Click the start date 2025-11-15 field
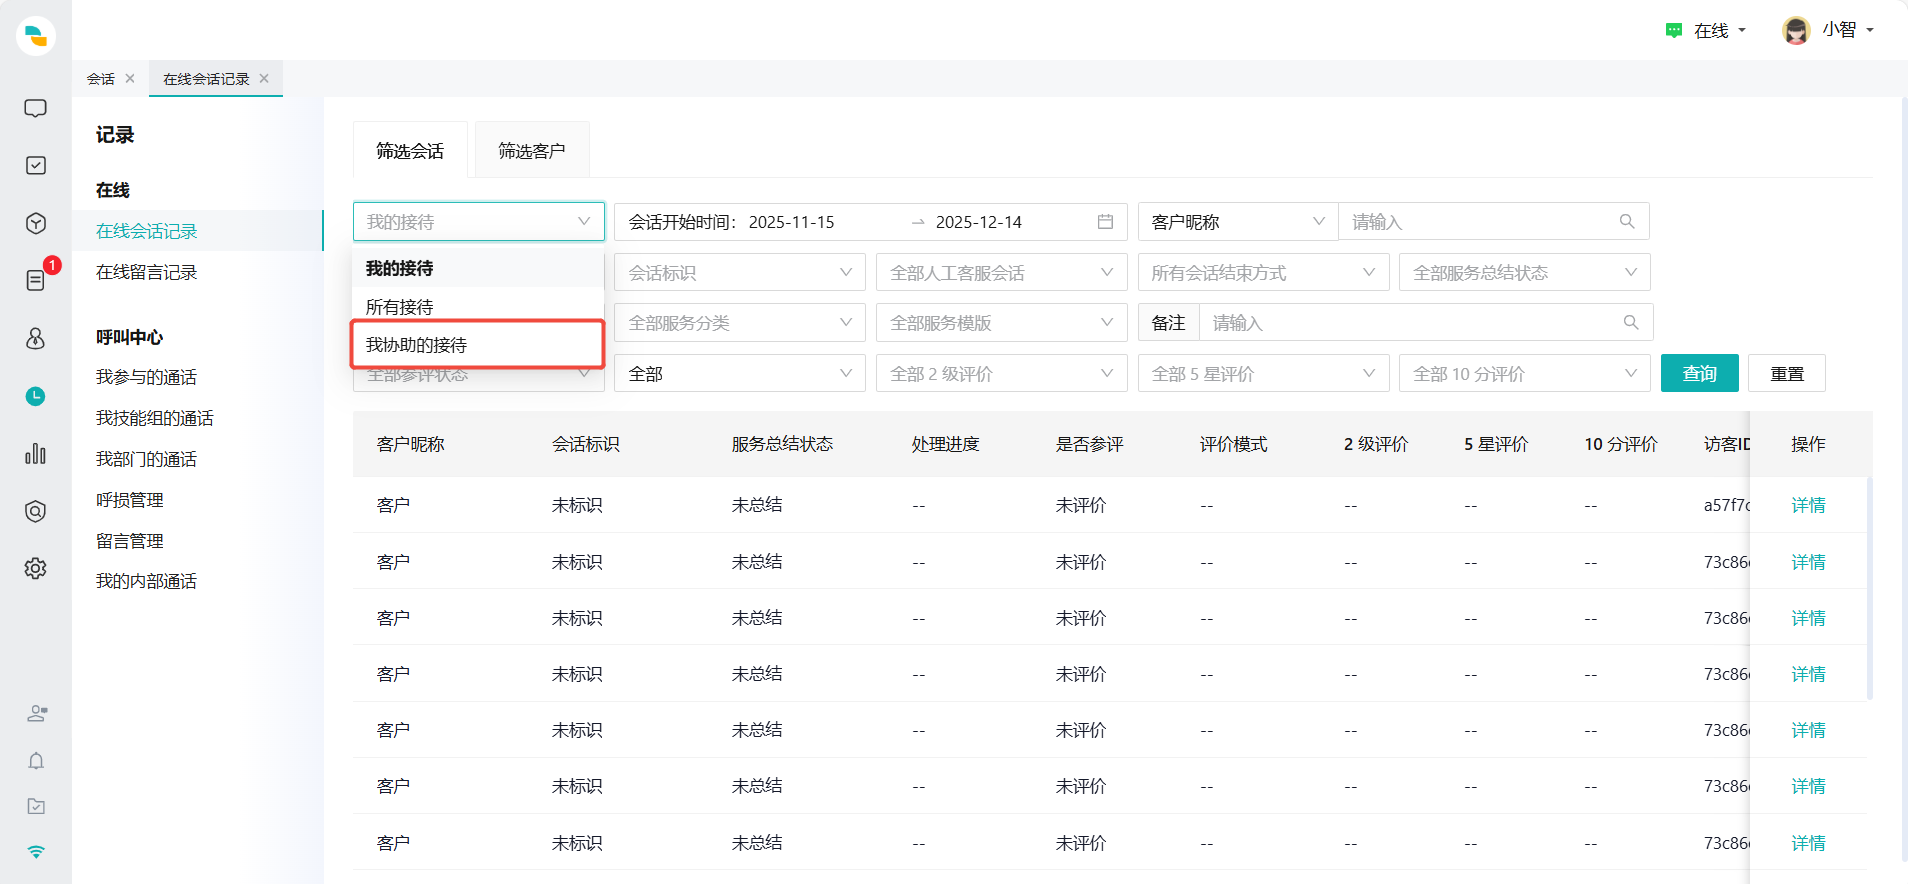This screenshot has height=884, width=1908. click(x=792, y=222)
